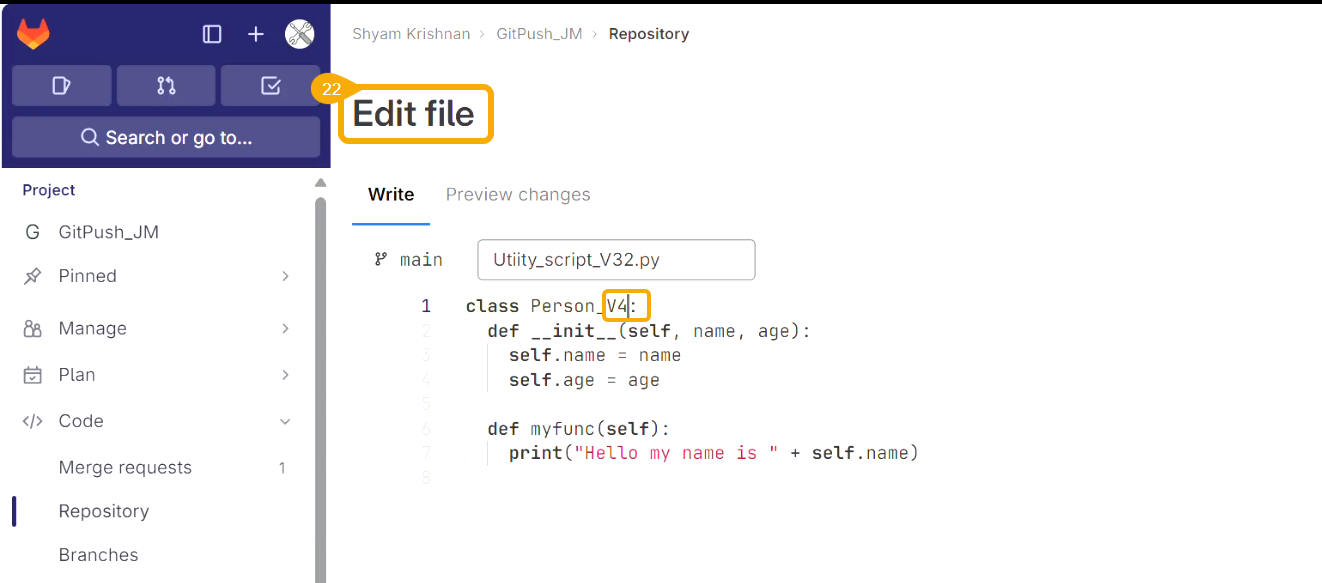Open Branches in the sidebar
The width and height of the screenshot is (1322, 583).
pos(98,555)
